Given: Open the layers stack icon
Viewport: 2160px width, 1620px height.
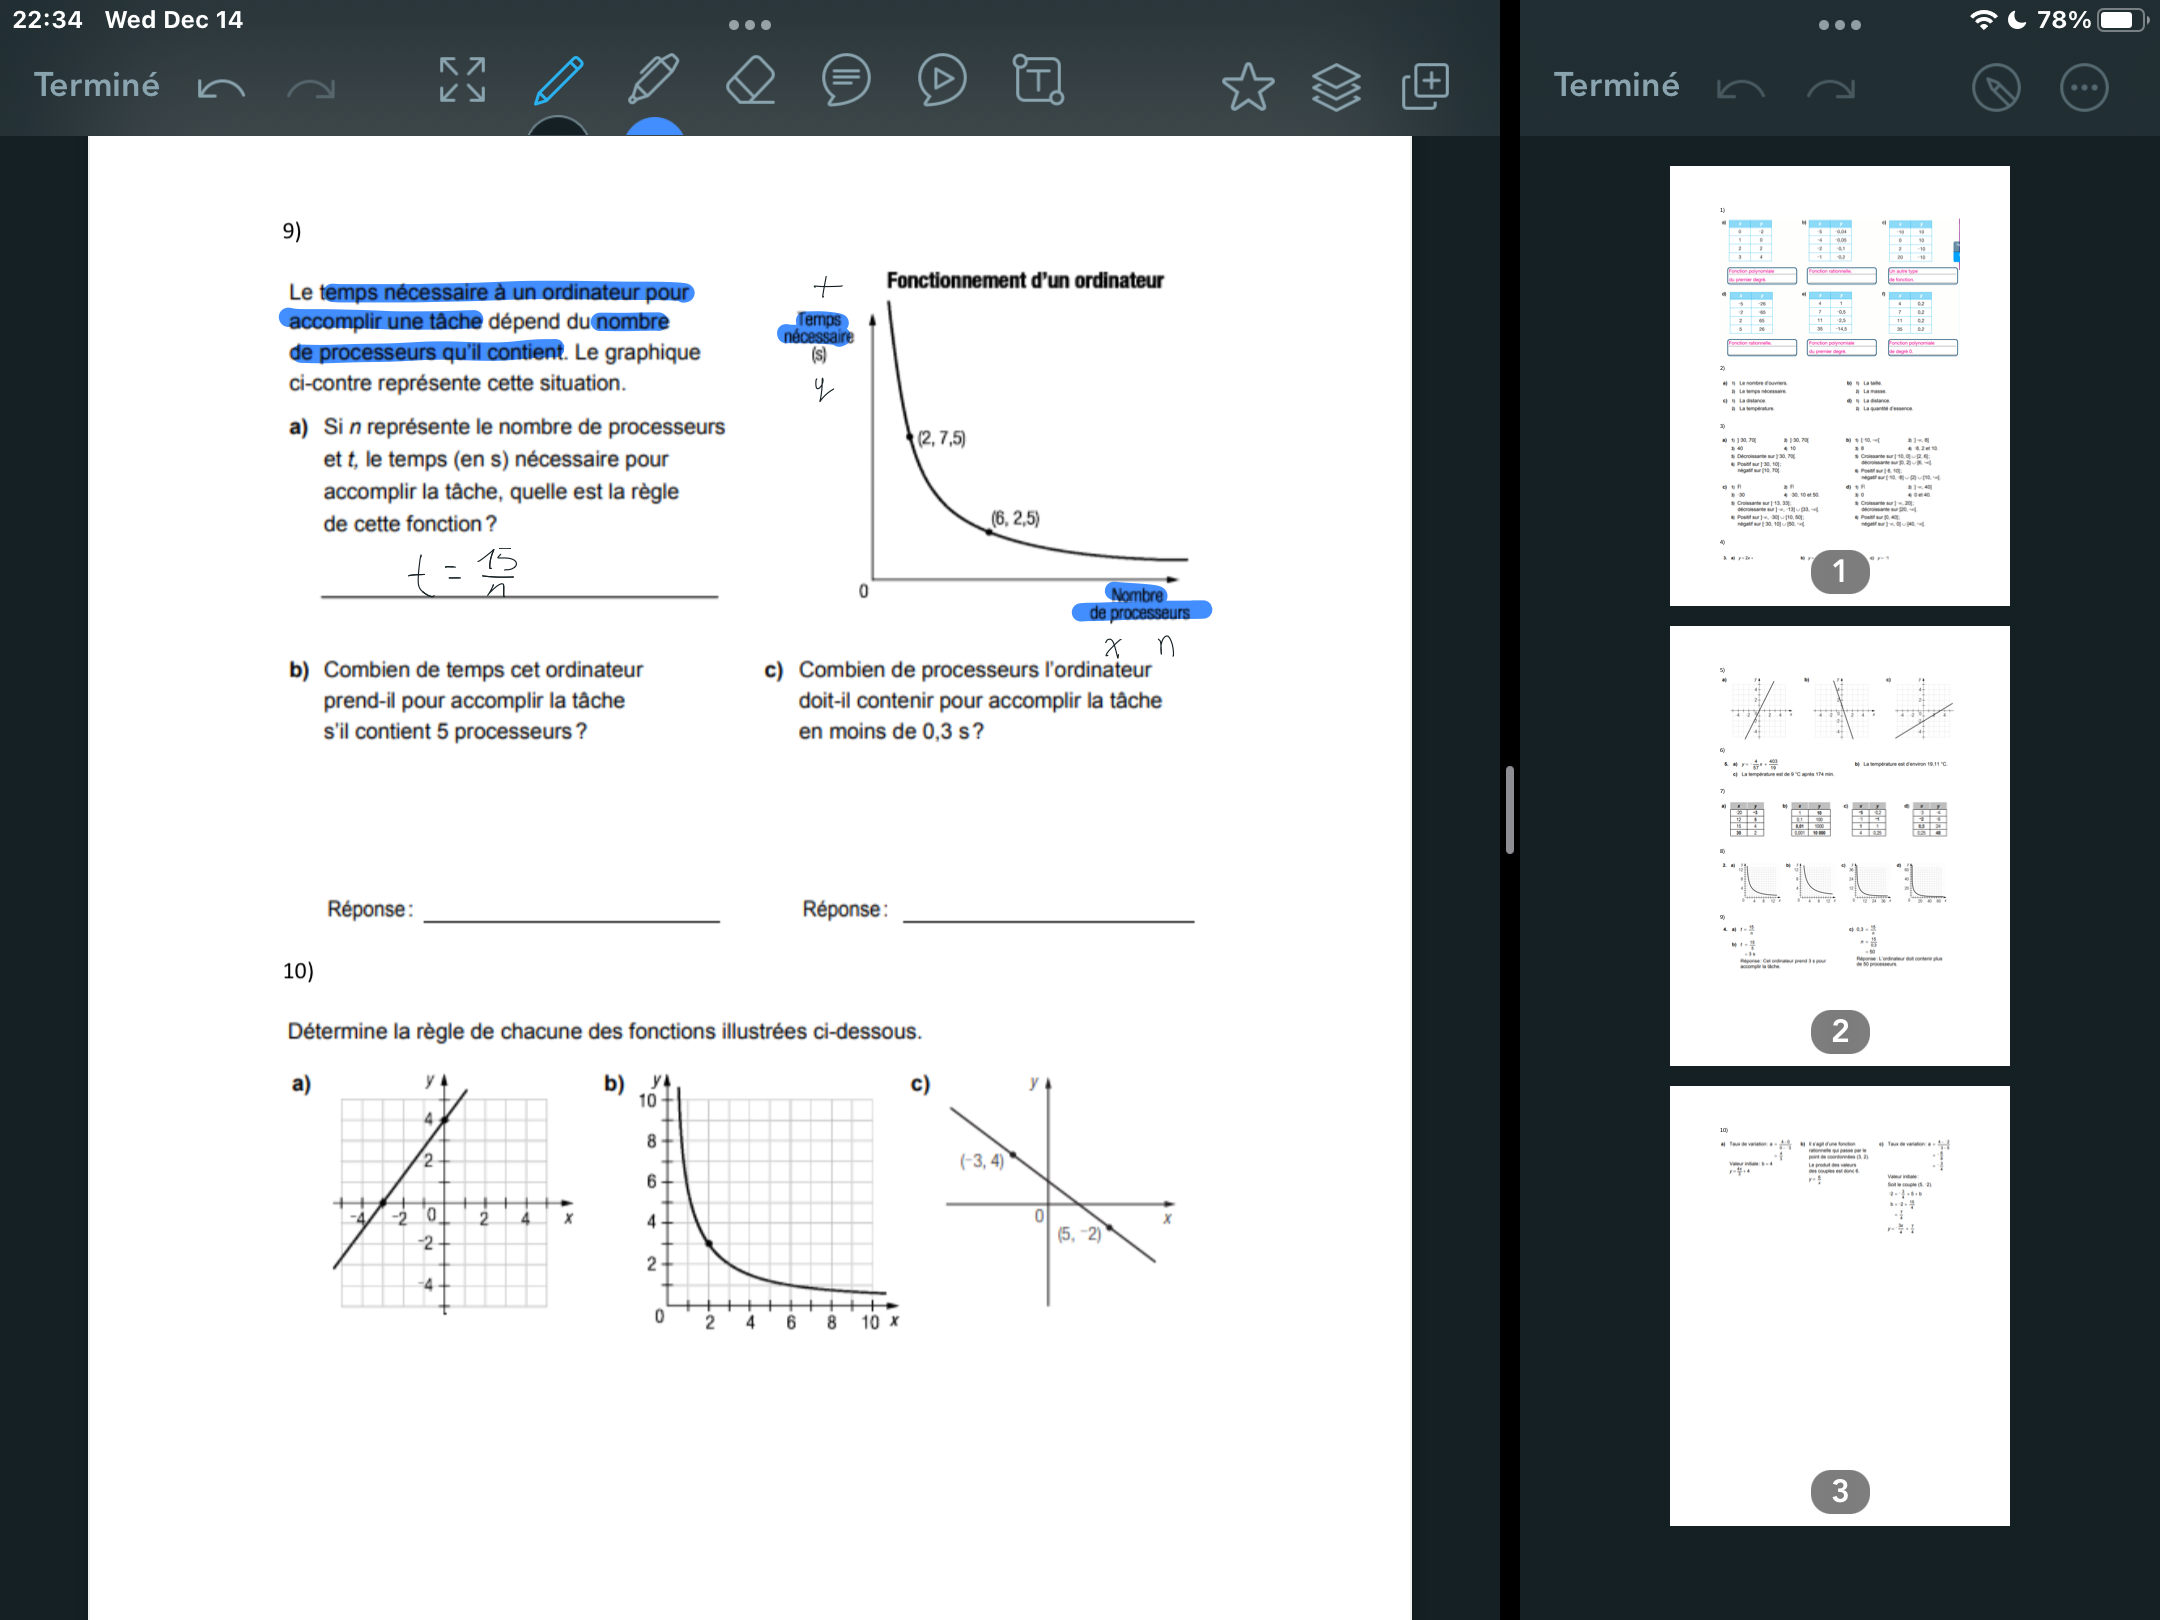Looking at the screenshot, I should click(1336, 87).
